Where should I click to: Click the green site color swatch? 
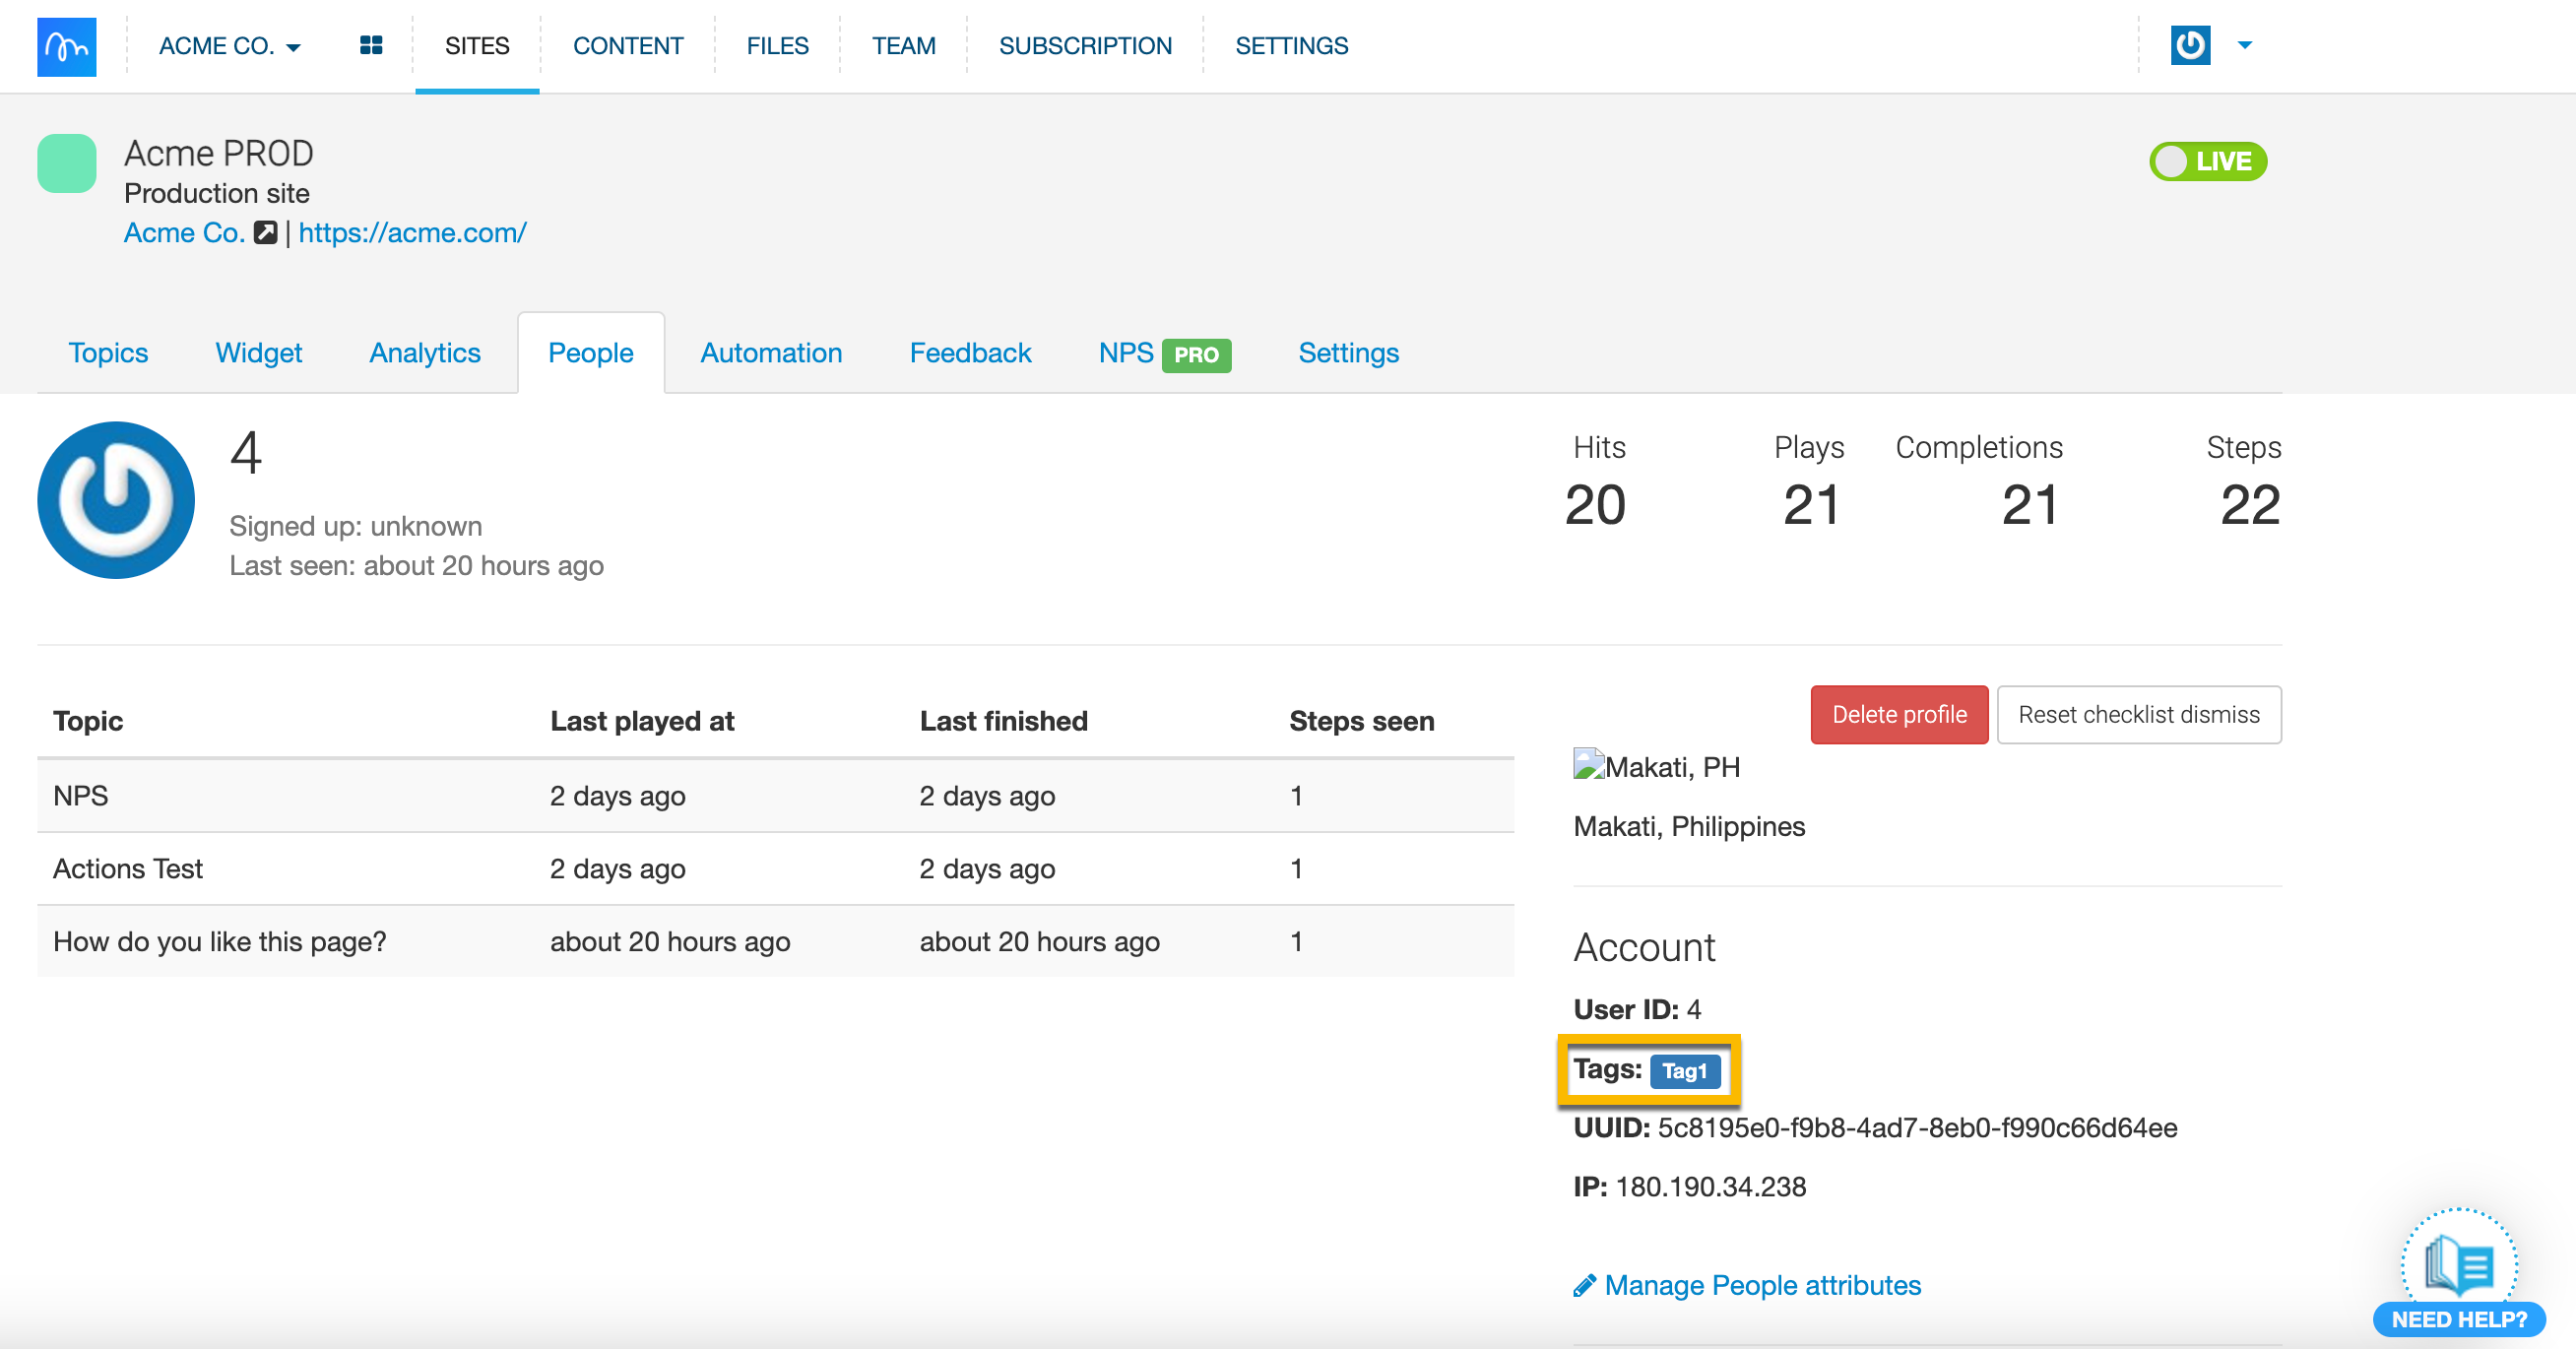pos(67,163)
